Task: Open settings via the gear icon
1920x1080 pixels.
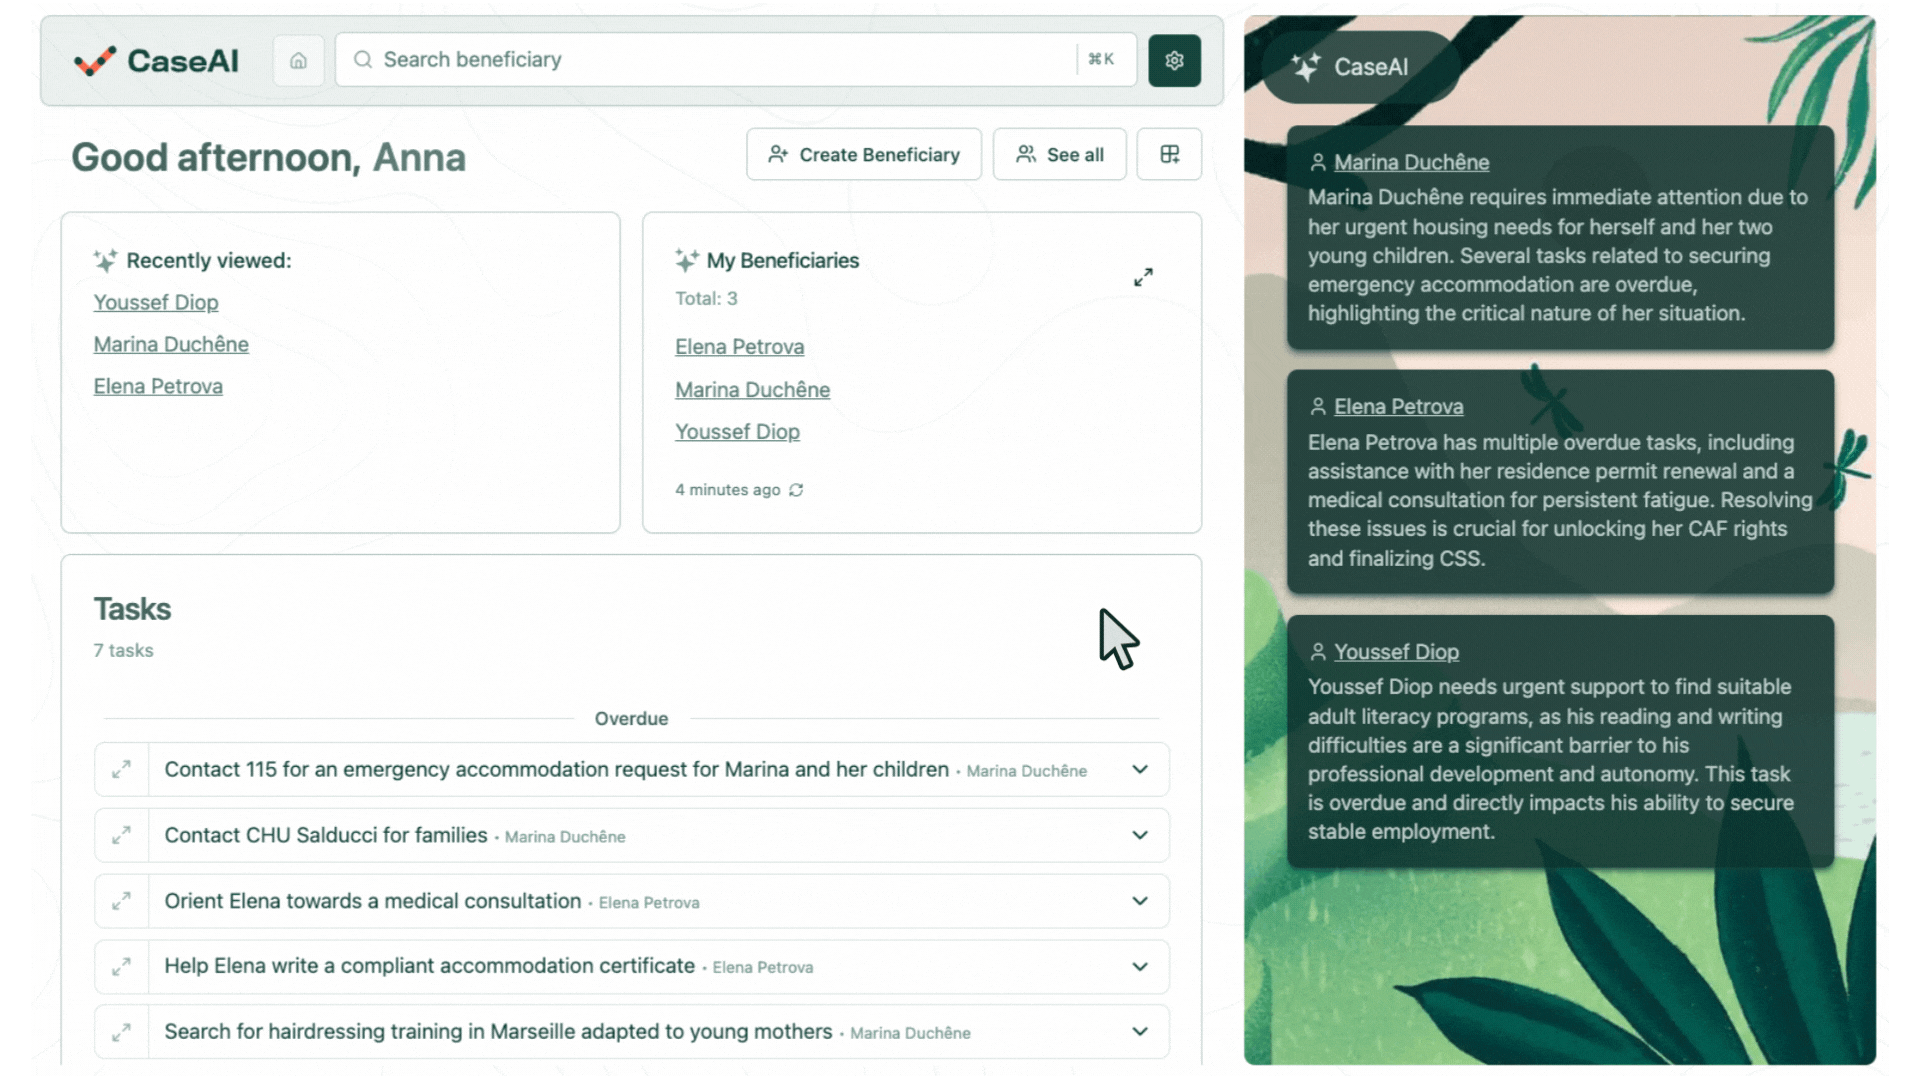Action: pos(1174,60)
